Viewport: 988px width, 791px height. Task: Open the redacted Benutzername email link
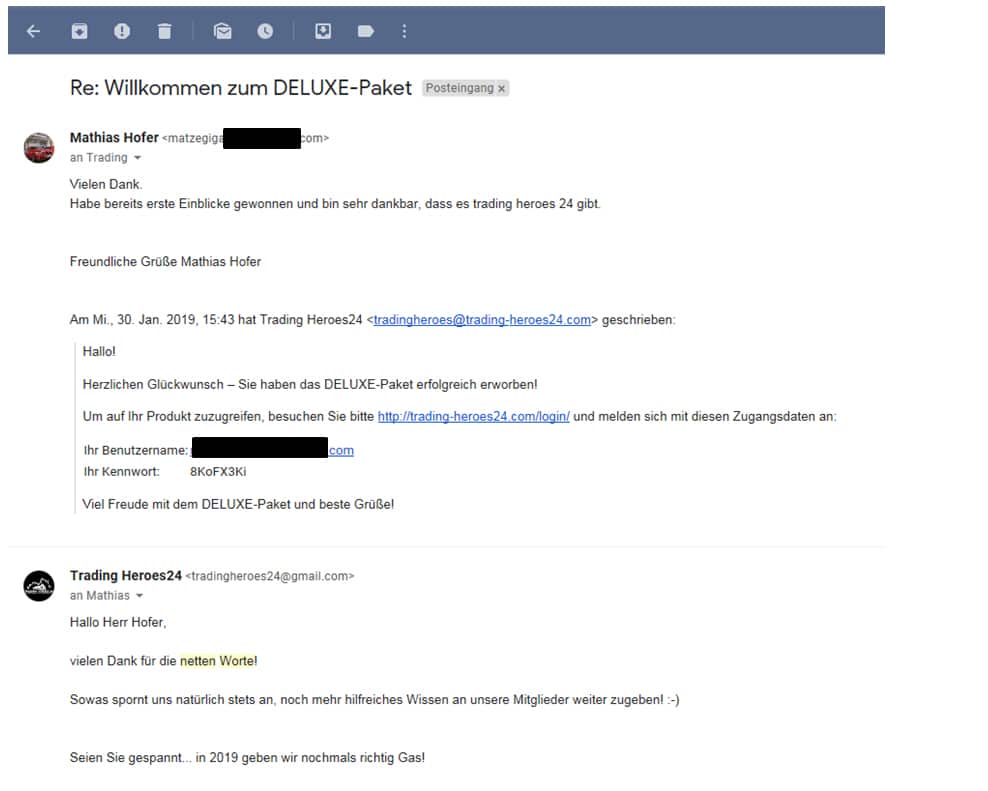(272, 450)
